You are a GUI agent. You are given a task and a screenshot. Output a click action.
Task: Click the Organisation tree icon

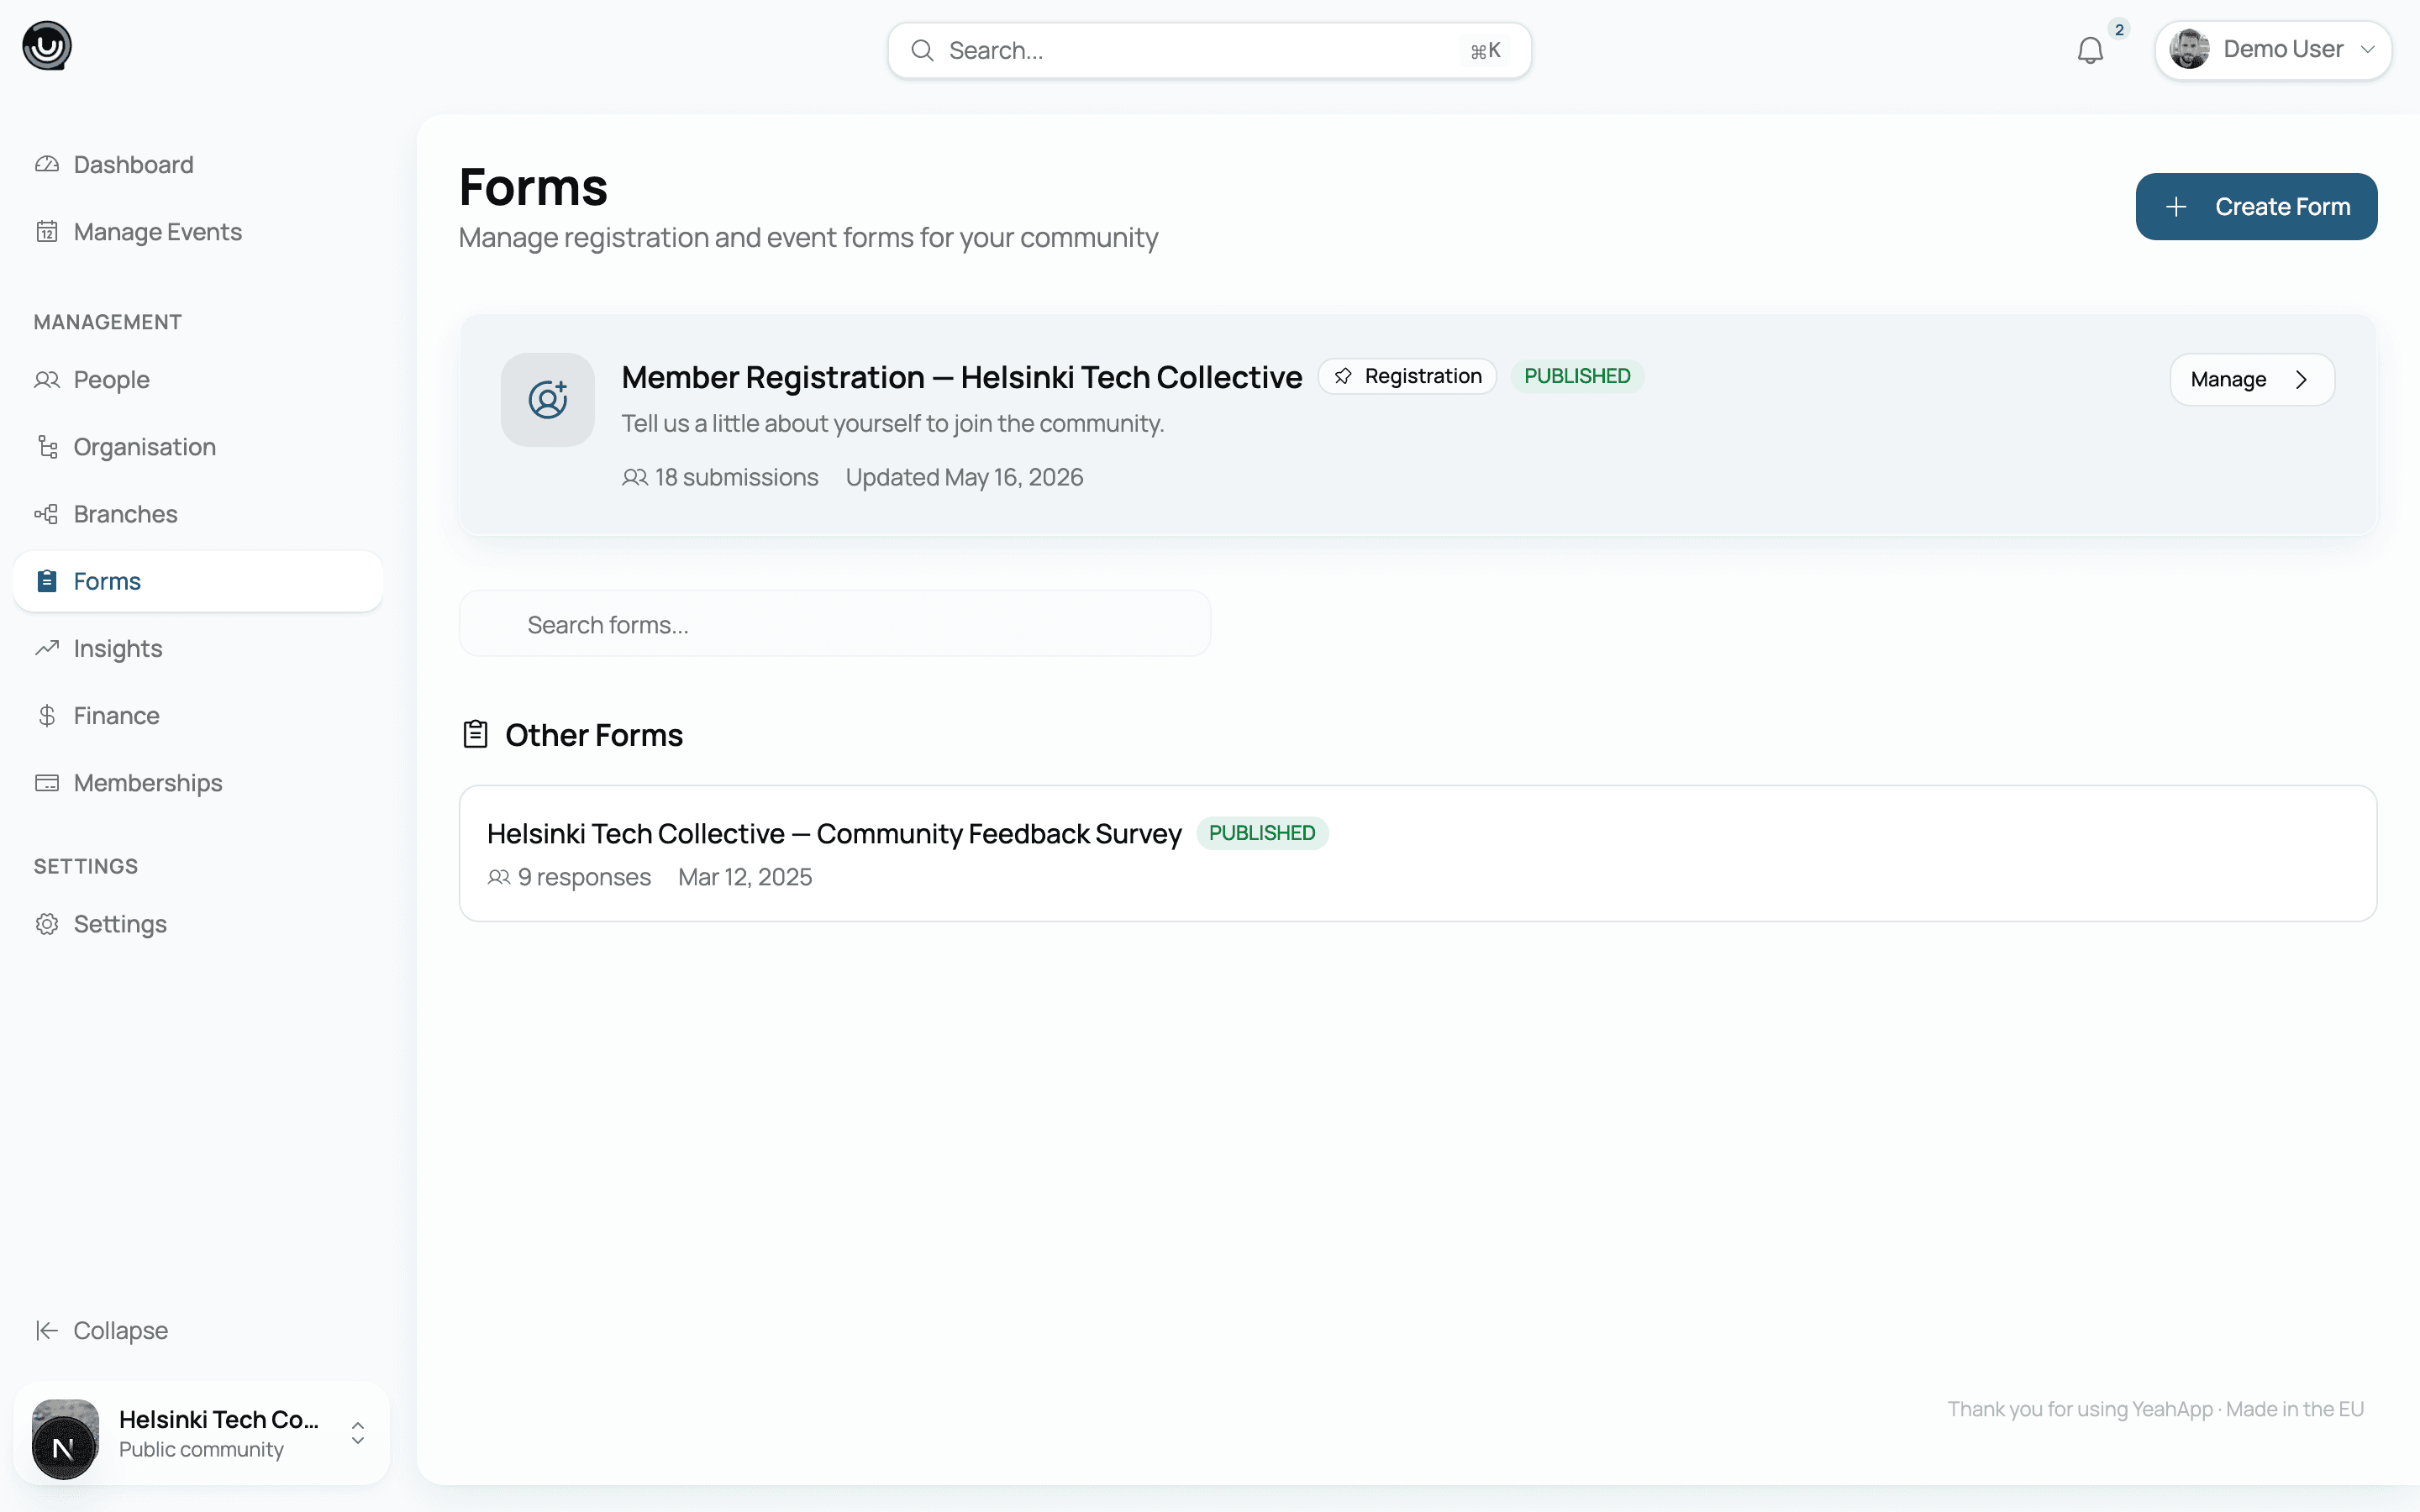47,447
